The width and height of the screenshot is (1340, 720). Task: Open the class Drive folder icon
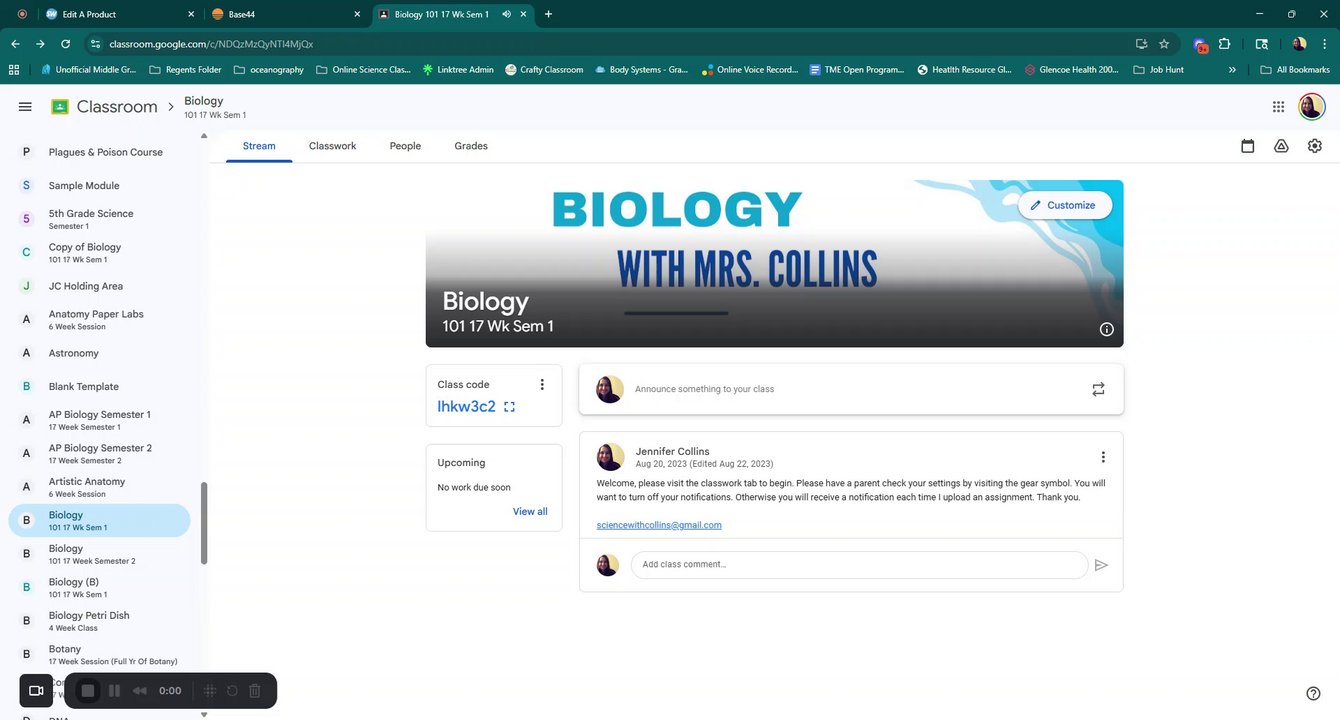1281,146
